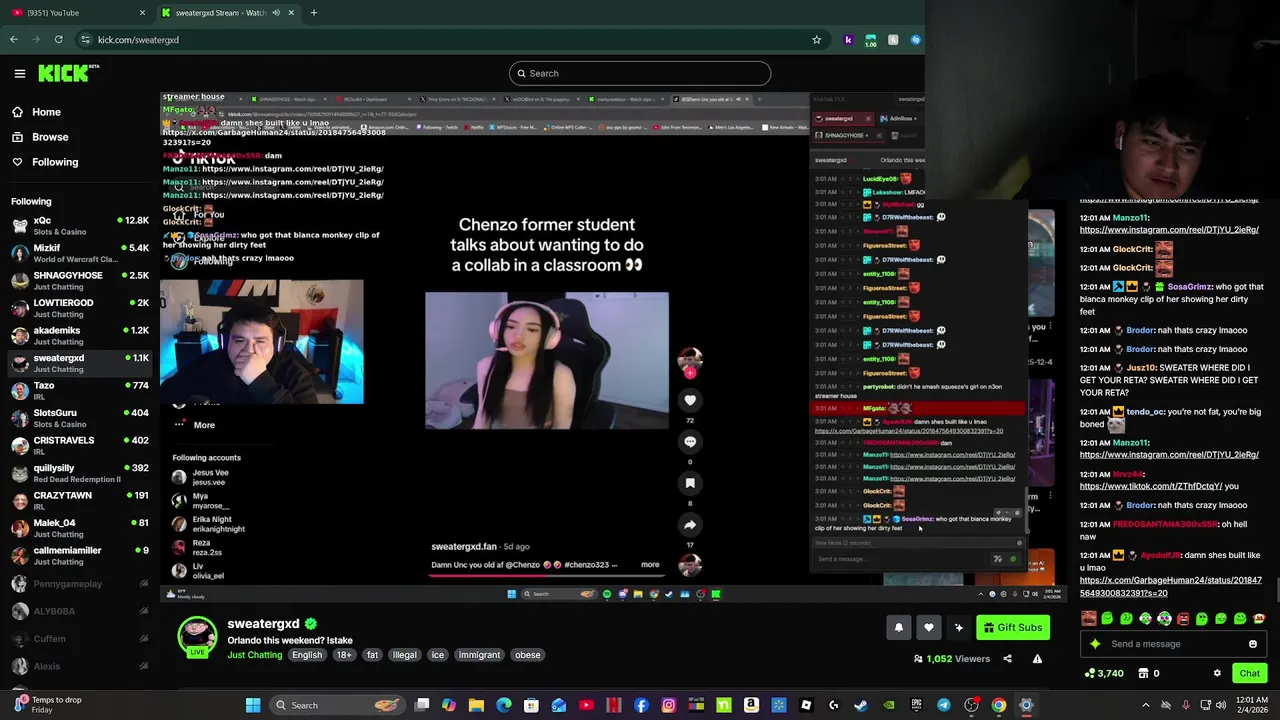The width and height of the screenshot is (1280, 720).
Task: Click the Just Chatting category link
Action: [254, 655]
